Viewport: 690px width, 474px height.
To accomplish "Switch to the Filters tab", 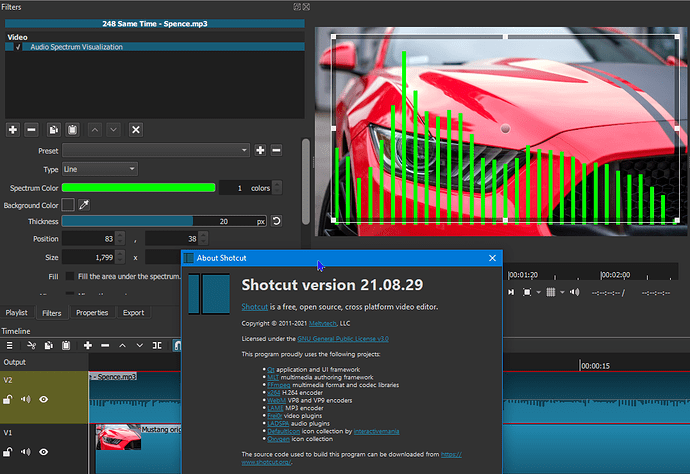I will [x=51, y=313].
